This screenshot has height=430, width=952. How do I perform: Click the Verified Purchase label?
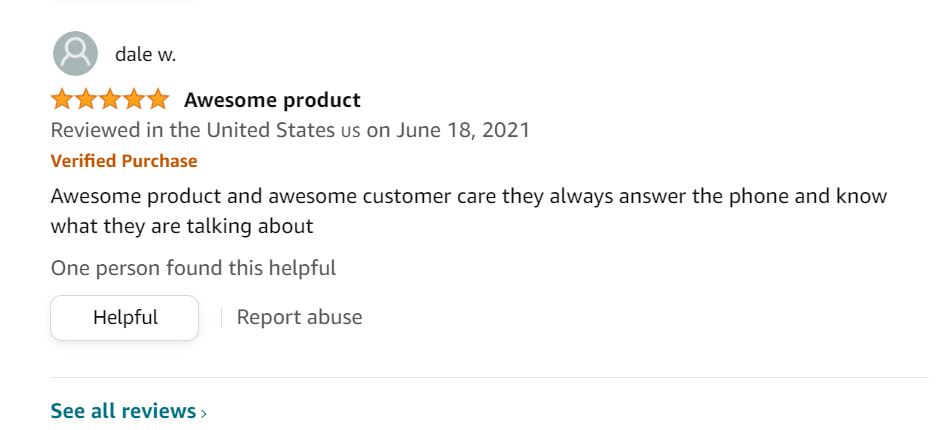(124, 161)
